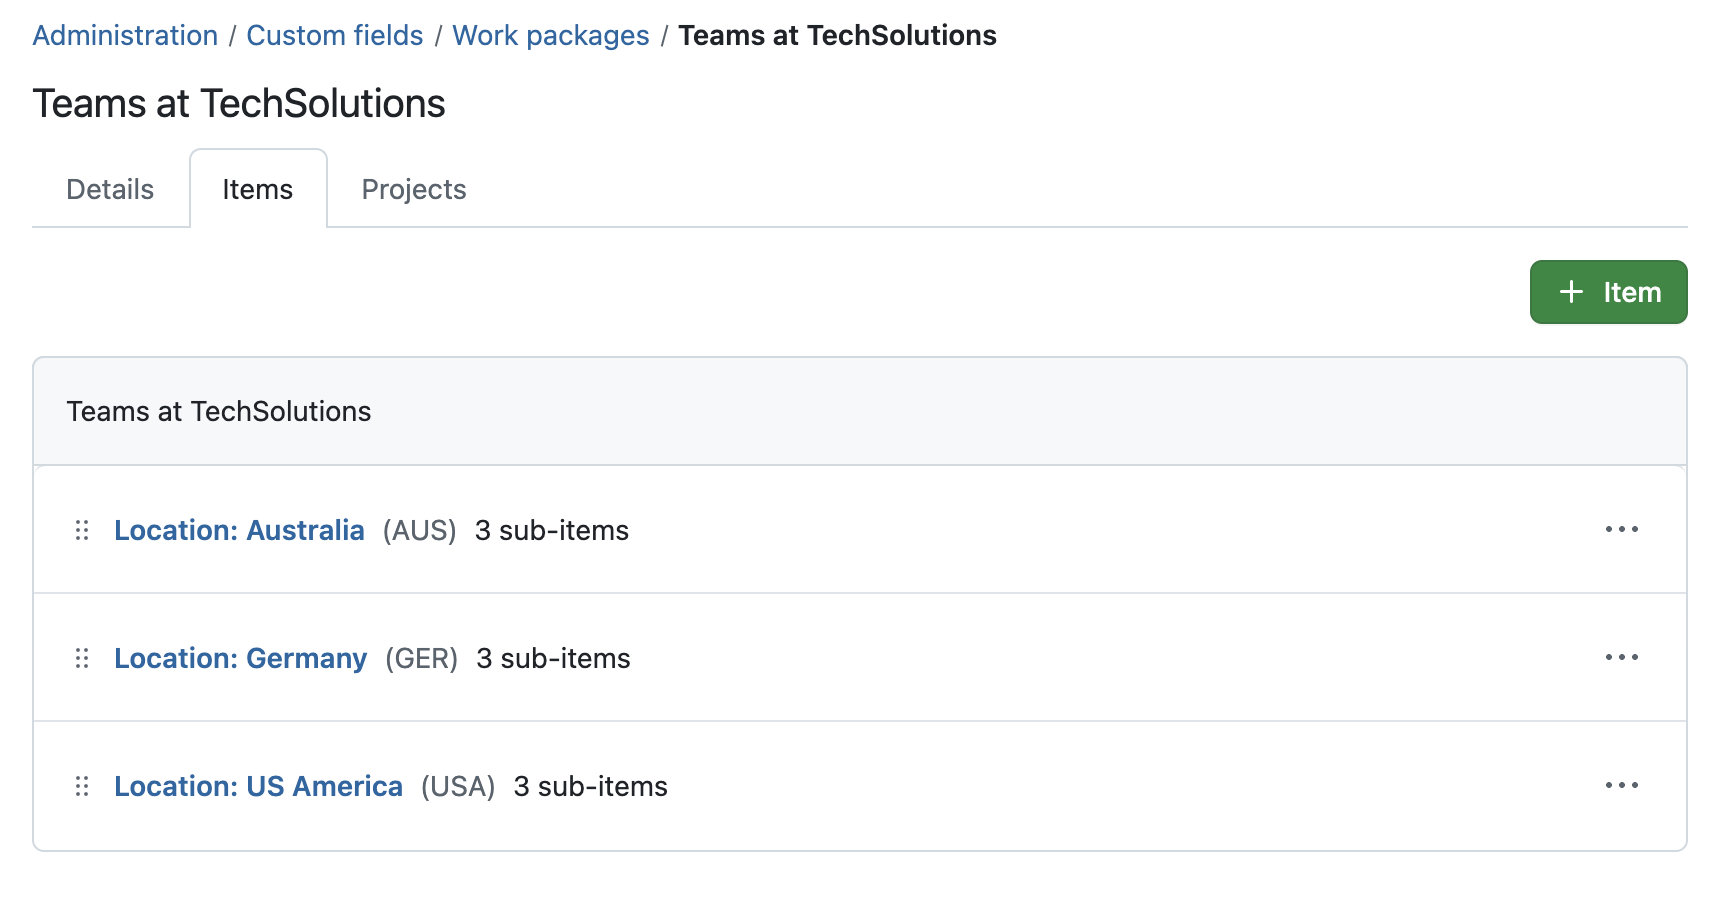Open Work packages breadcrumb link
Viewport: 1716px width, 902px height.
(x=551, y=35)
